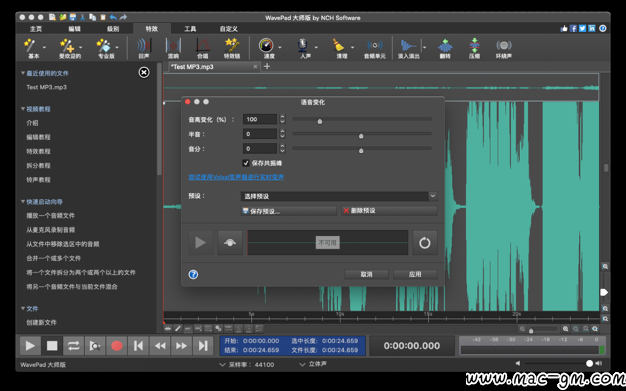This screenshot has height=391, width=626.
Task: Apply the 回声 echo effect
Action: tap(143, 48)
